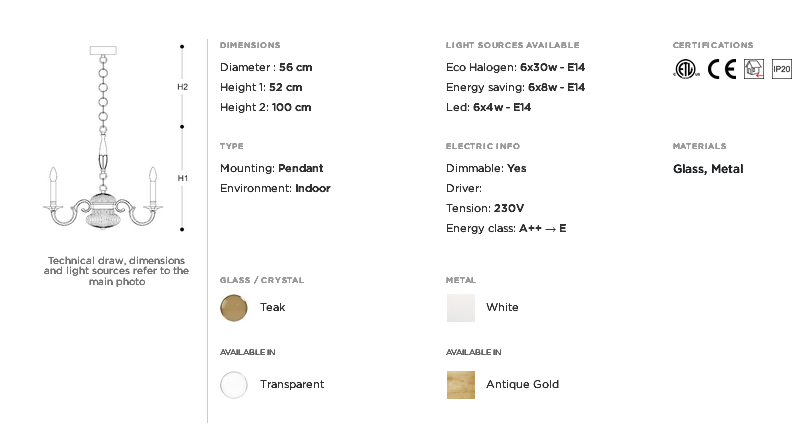Click the White metal label text
Viewport: 805px width, 426px height.
click(x=502, y=307)
